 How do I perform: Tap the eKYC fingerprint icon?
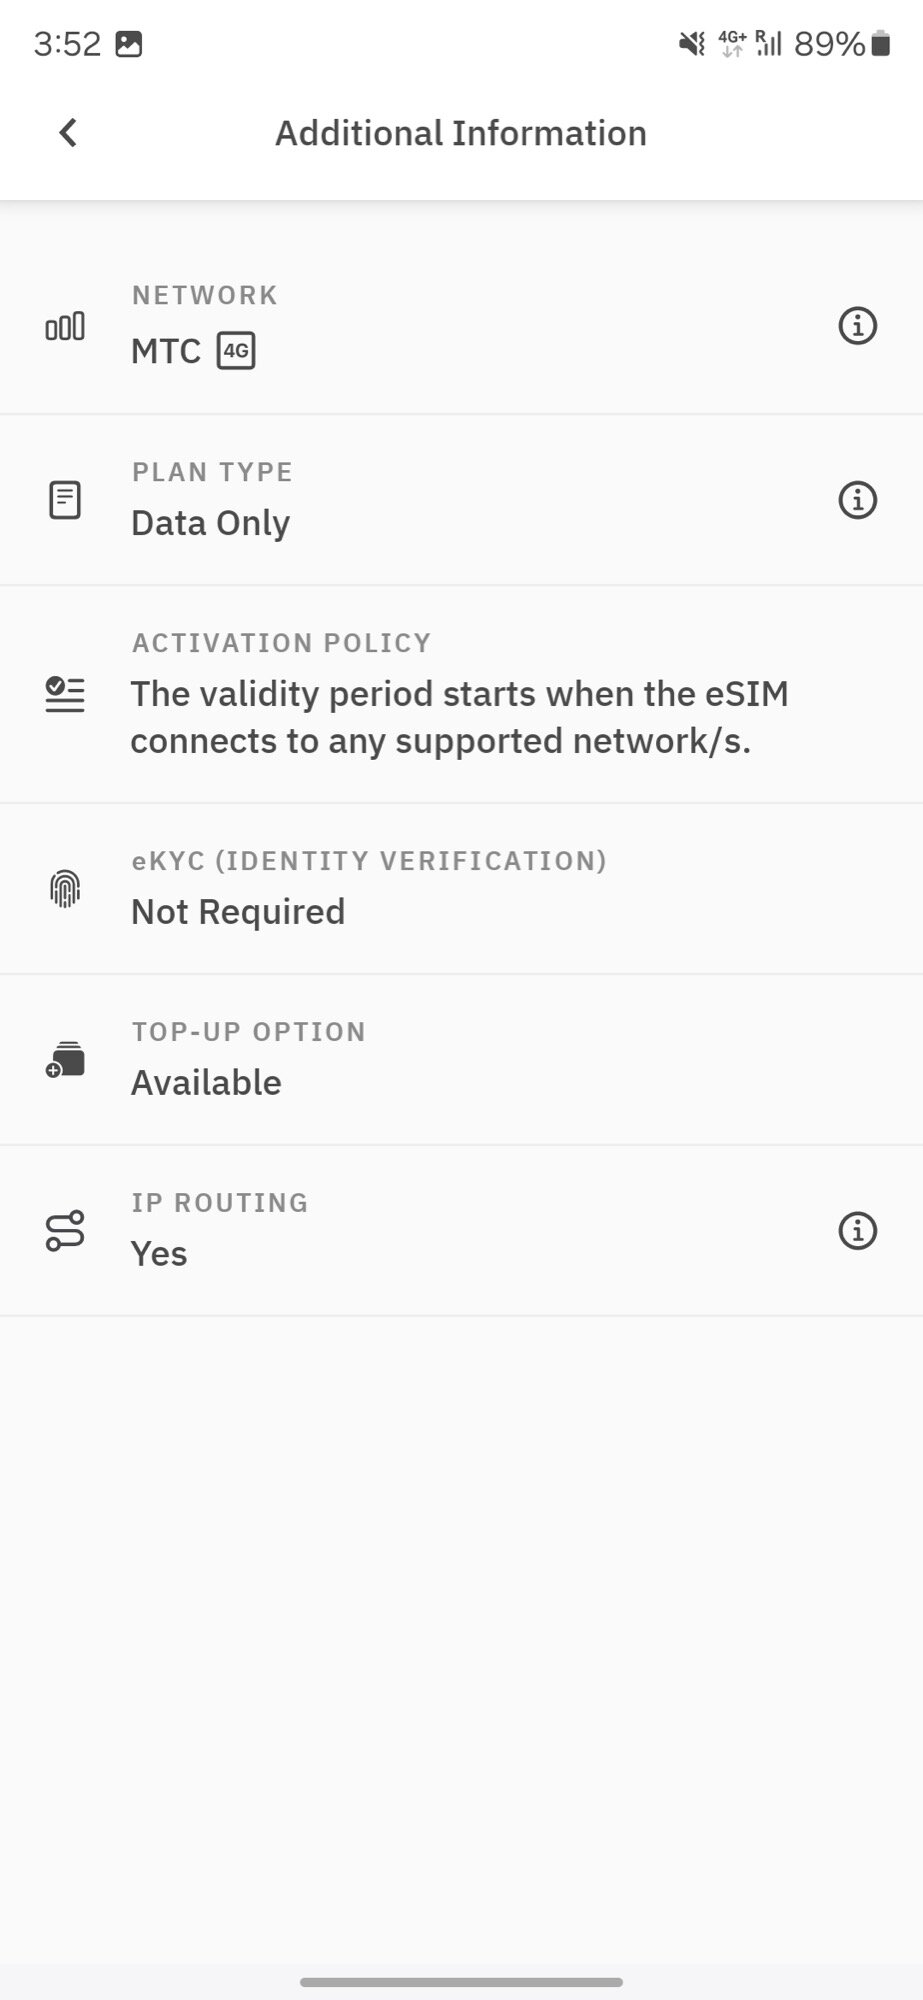point(65,888)
